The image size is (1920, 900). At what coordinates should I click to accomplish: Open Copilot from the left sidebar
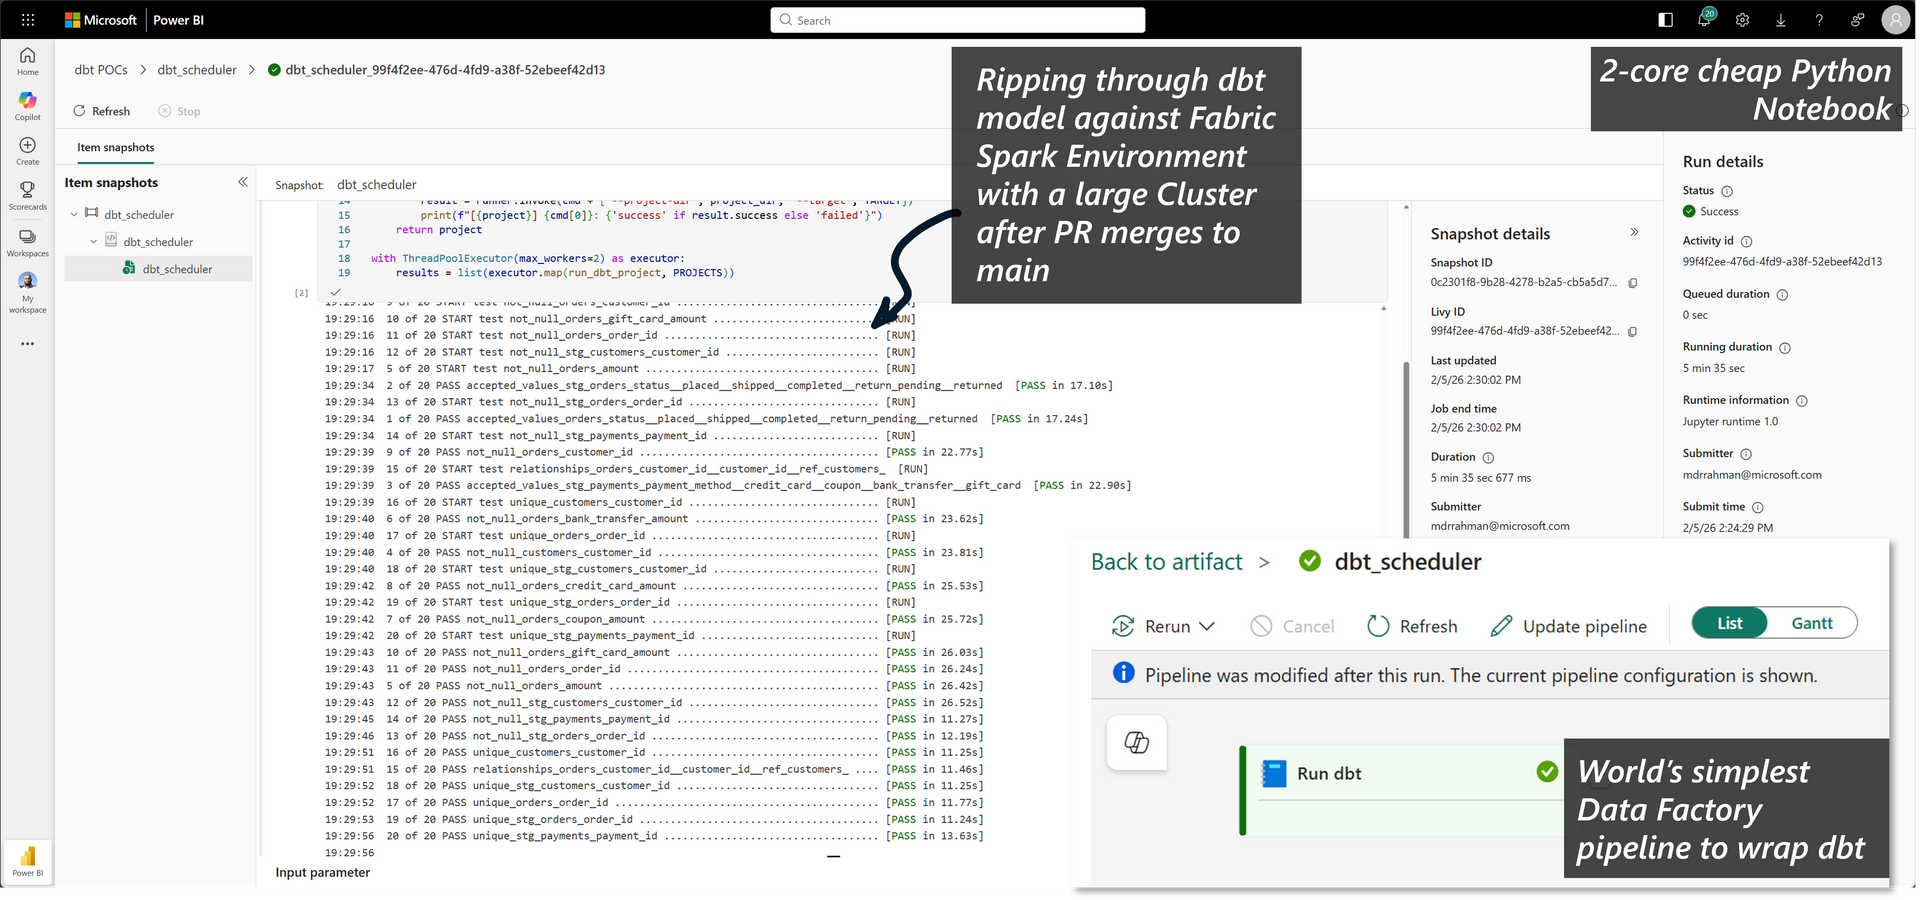click(27, 103)
